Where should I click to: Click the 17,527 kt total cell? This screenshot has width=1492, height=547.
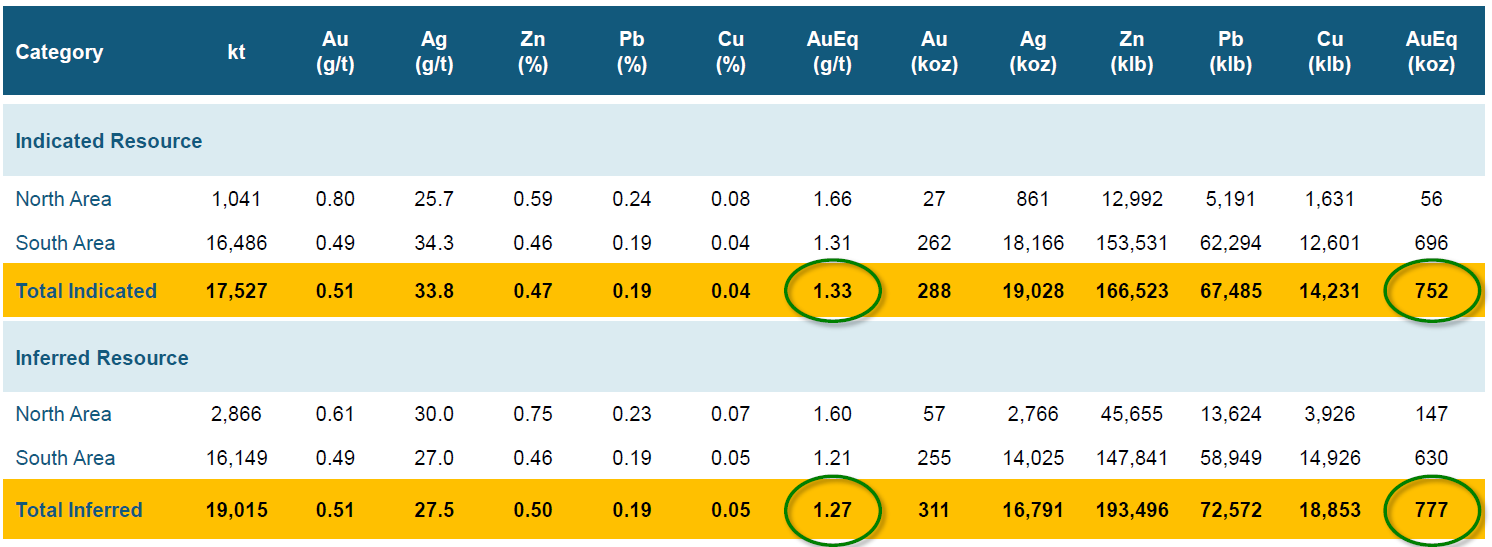click(x=236, y=291)
